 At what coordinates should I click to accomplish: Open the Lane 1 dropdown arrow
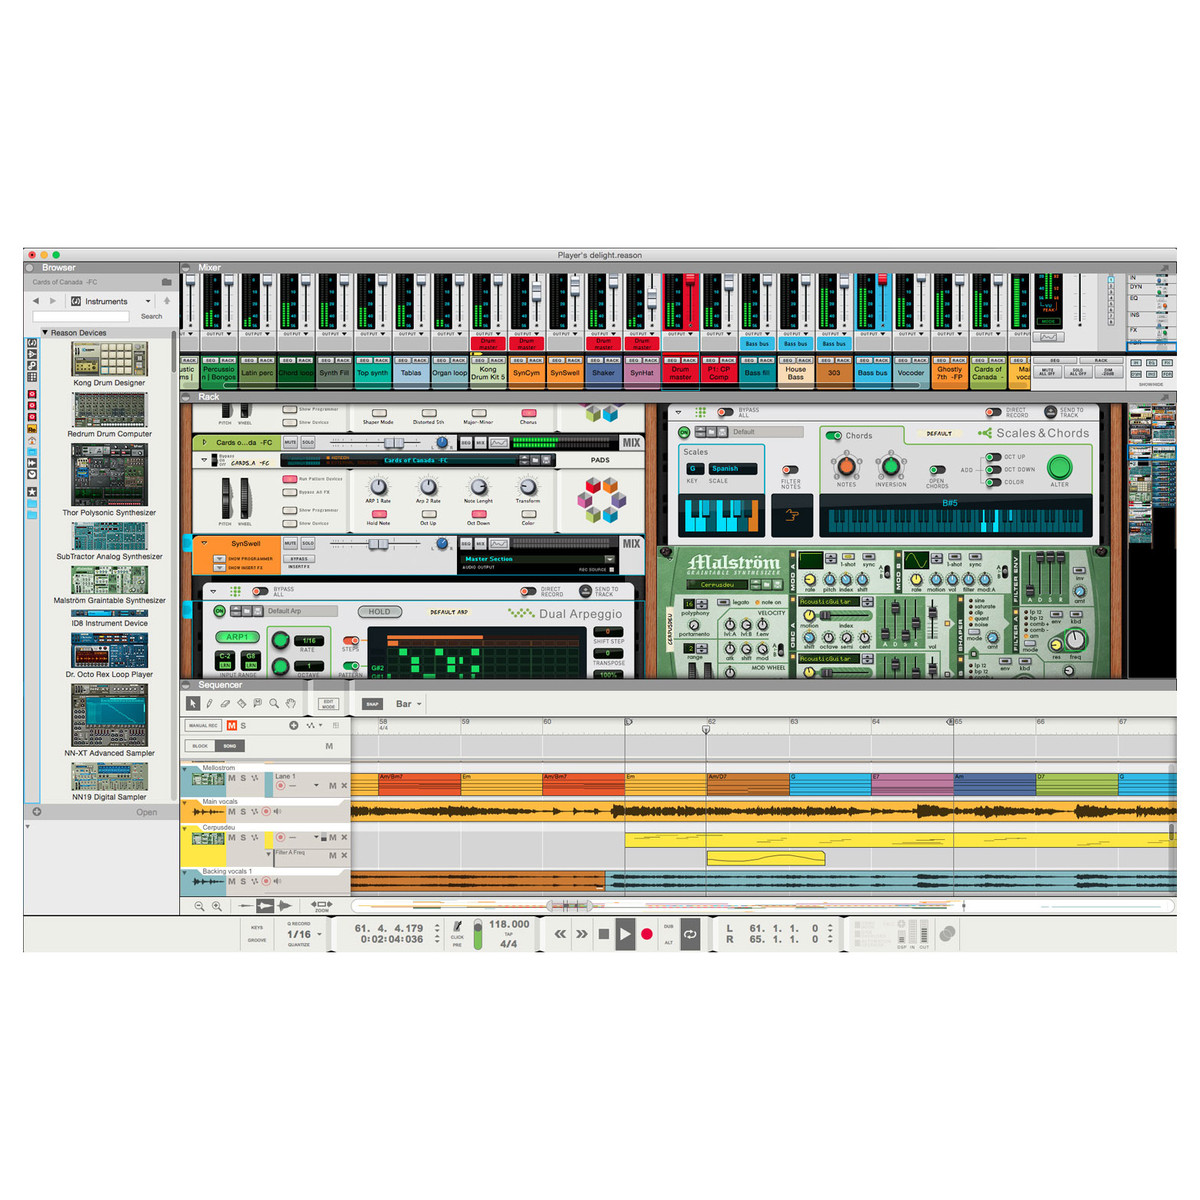316,786
